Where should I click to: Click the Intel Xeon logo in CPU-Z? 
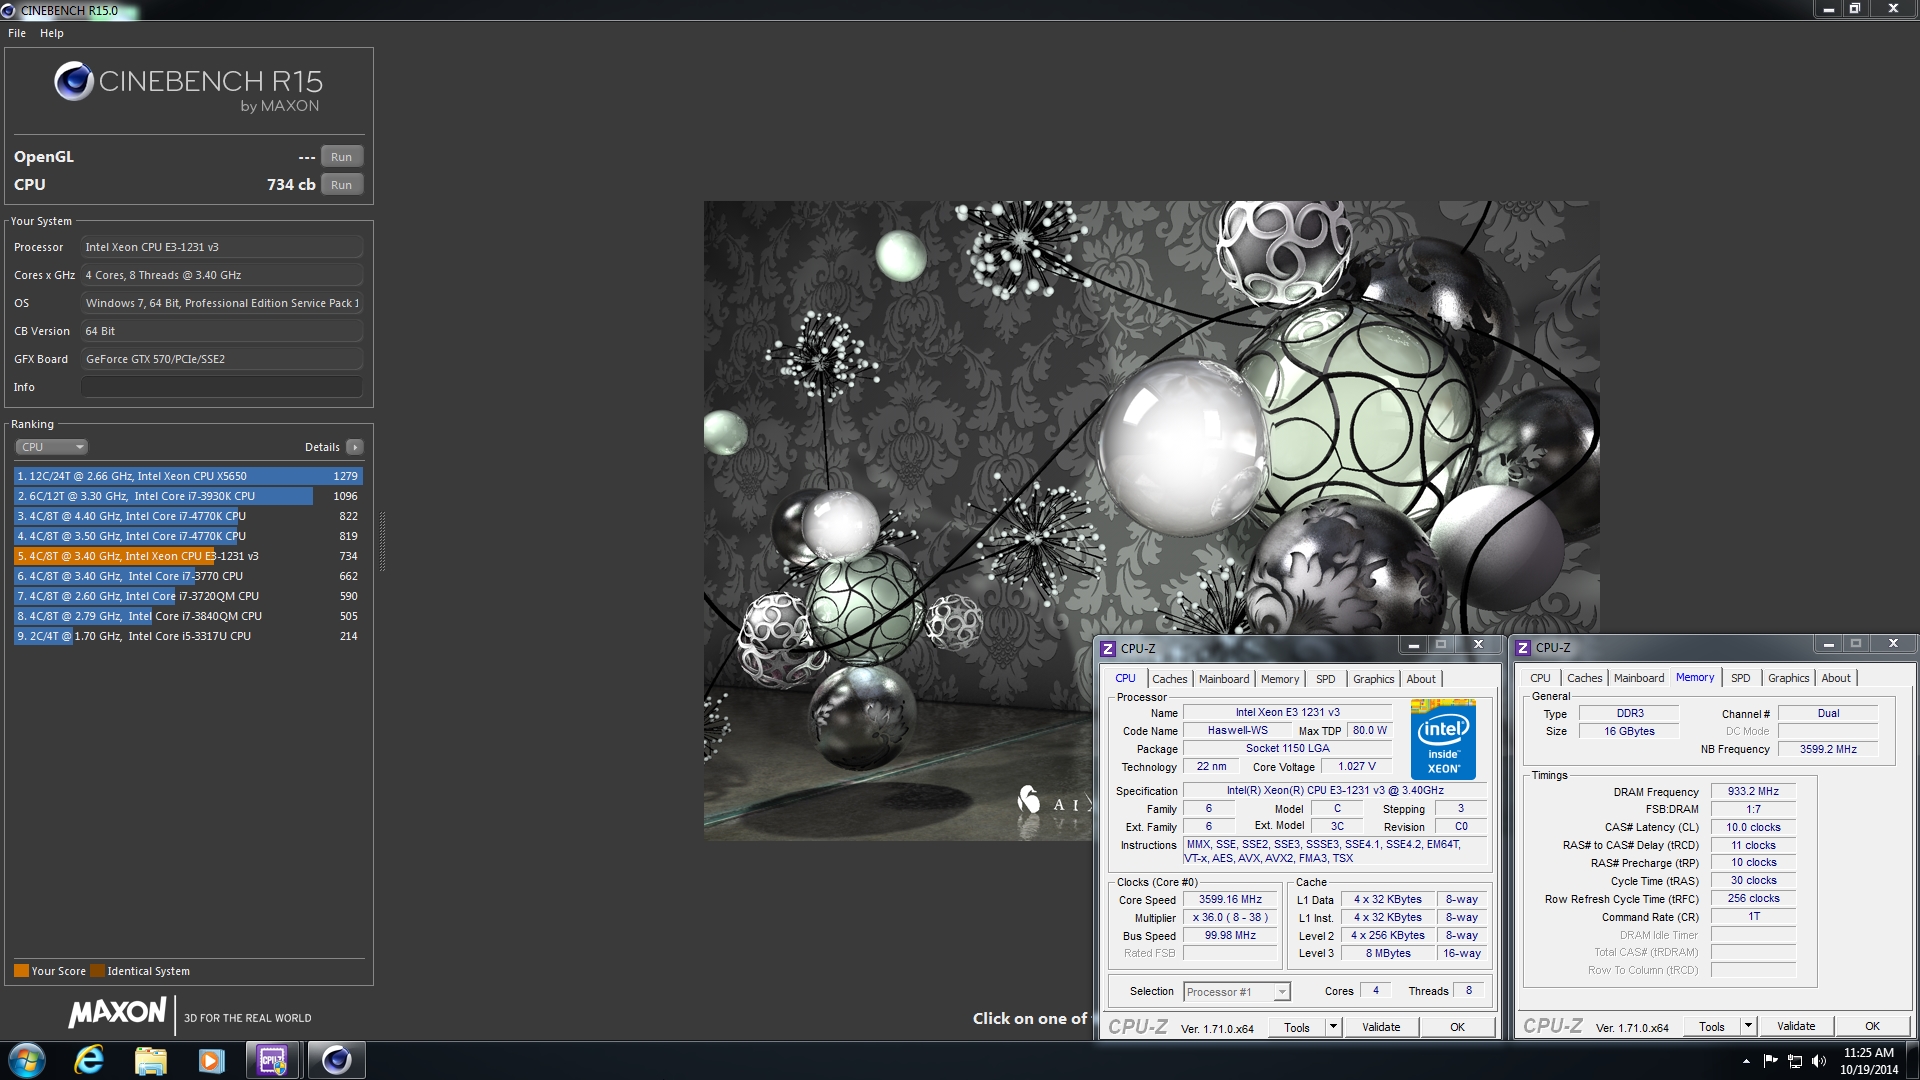[1443, 741]
